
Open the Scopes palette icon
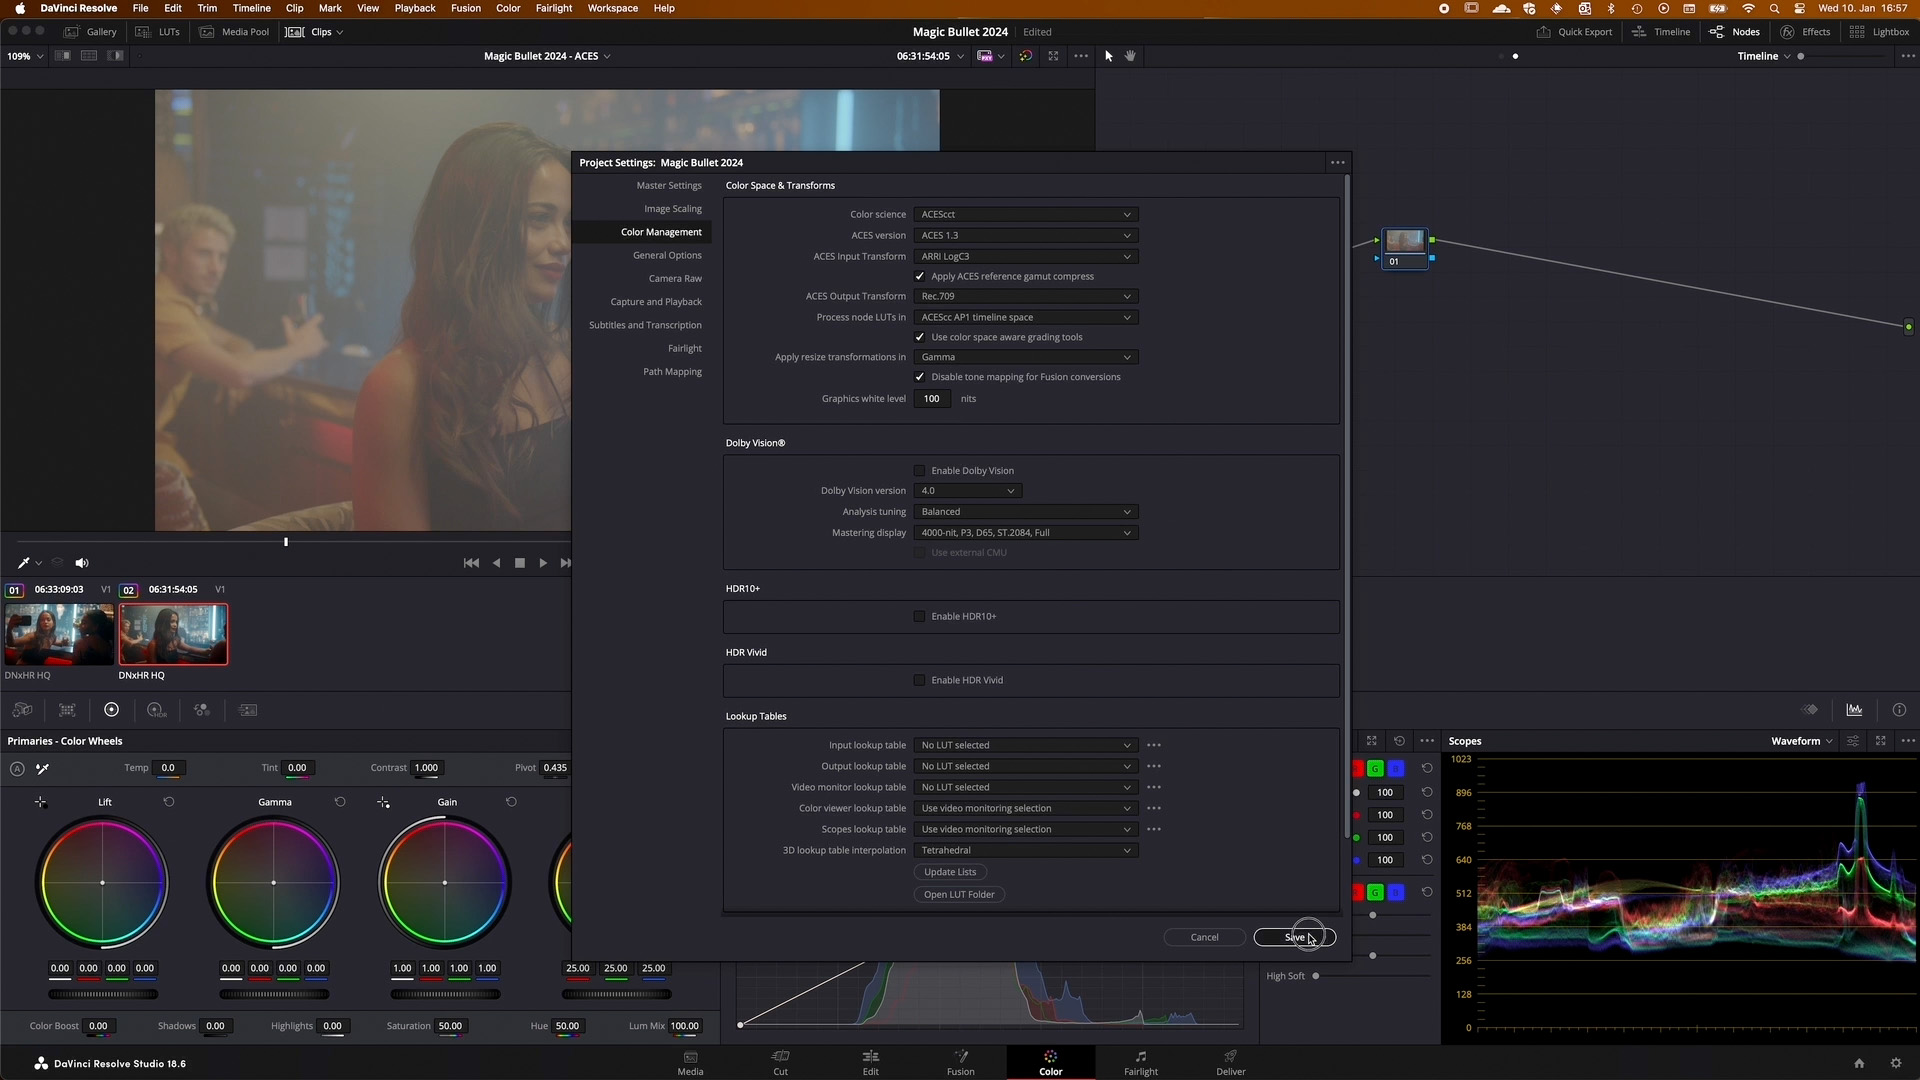tap(1854, 710)
